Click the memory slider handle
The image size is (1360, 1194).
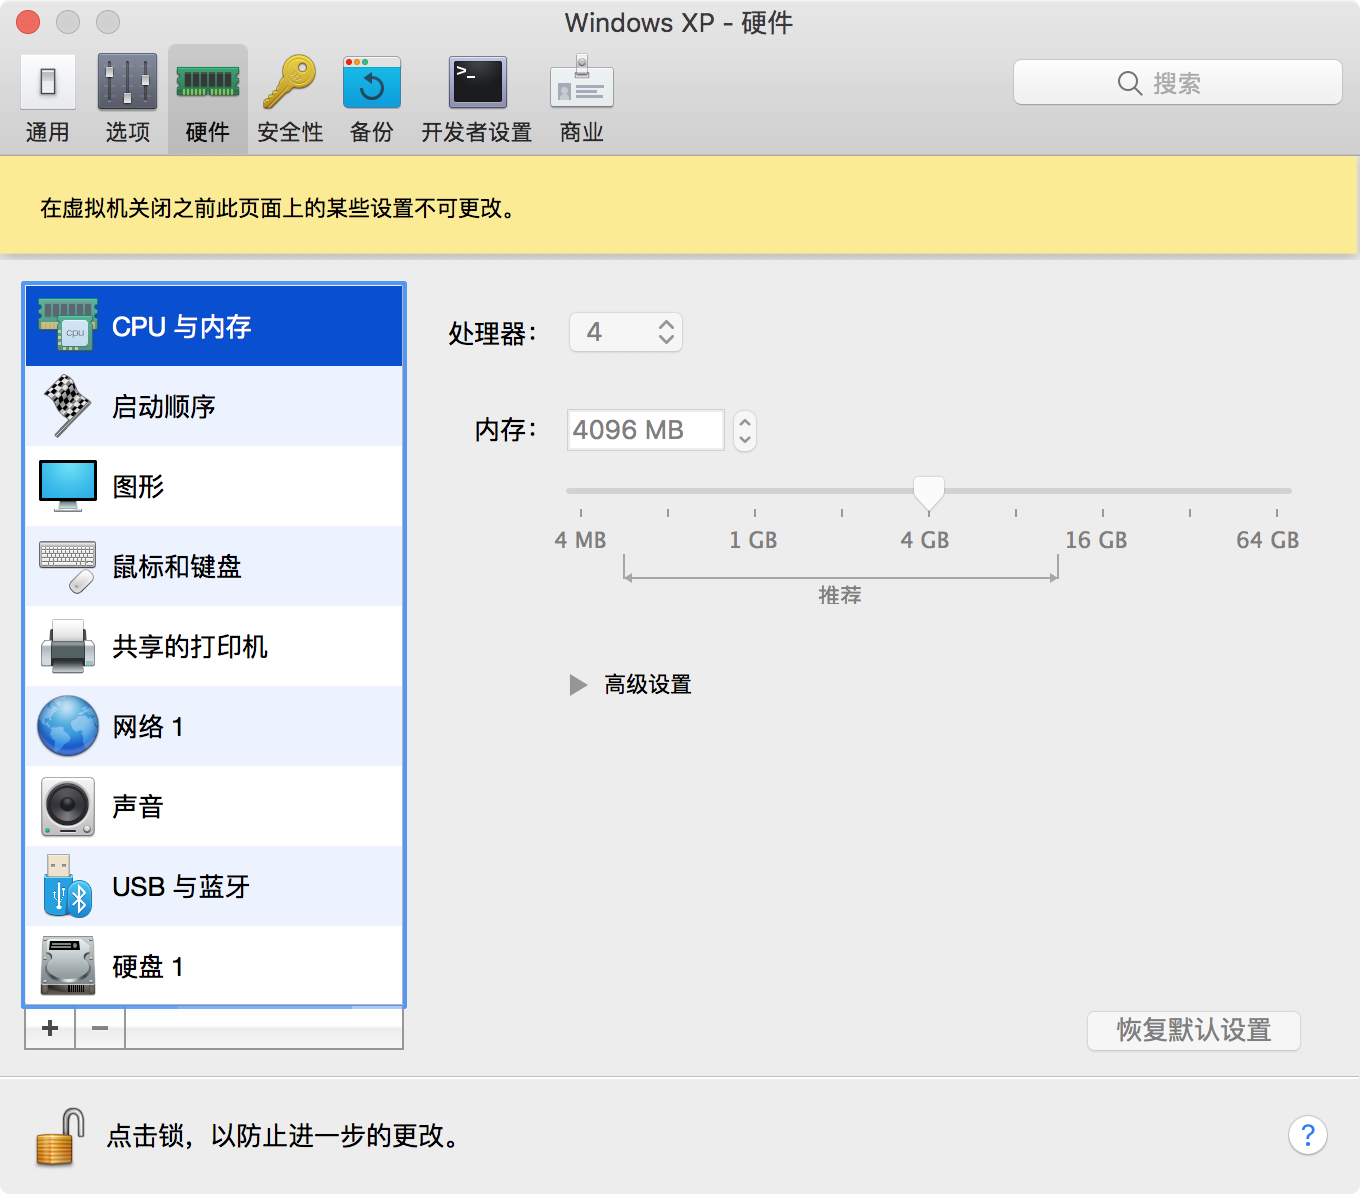tap(929, 494)
